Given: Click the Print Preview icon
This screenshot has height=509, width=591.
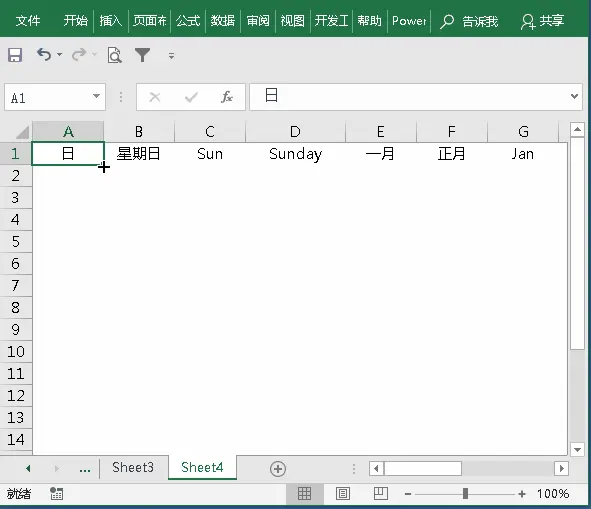Looking at the screenshot, I should (114, 55).
